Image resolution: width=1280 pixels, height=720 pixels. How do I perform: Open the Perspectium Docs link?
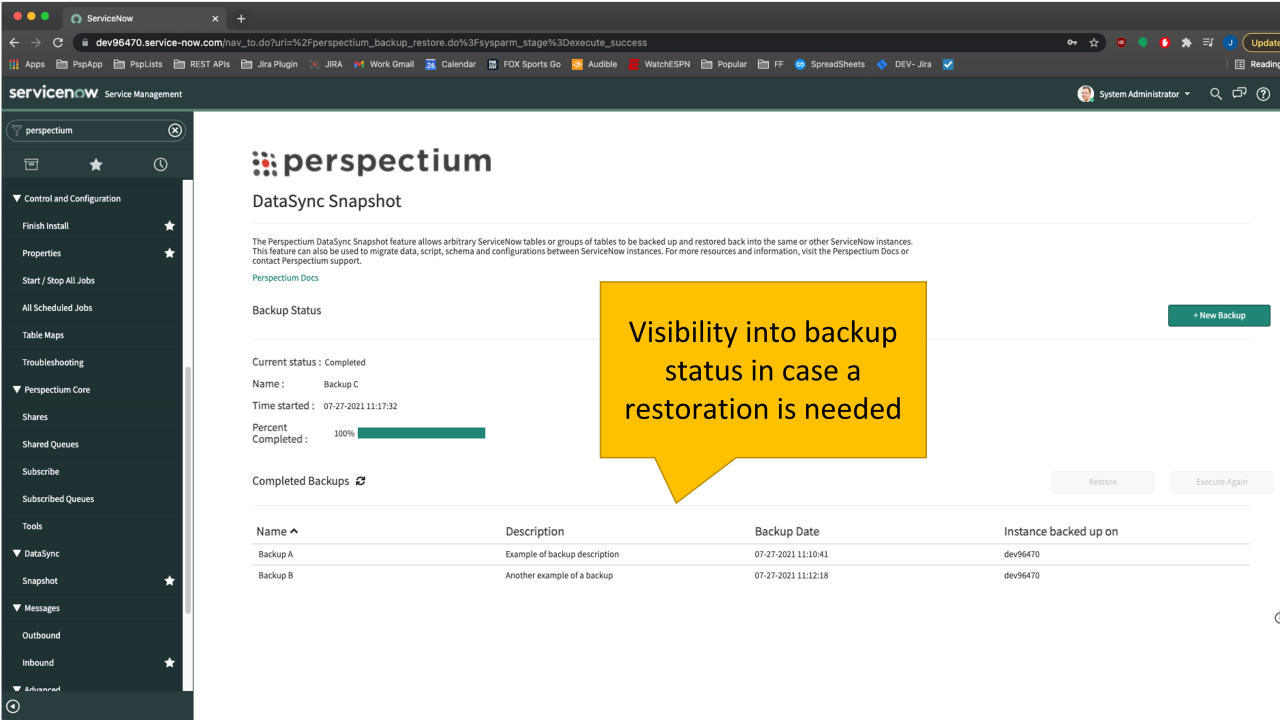click(286, 278)
